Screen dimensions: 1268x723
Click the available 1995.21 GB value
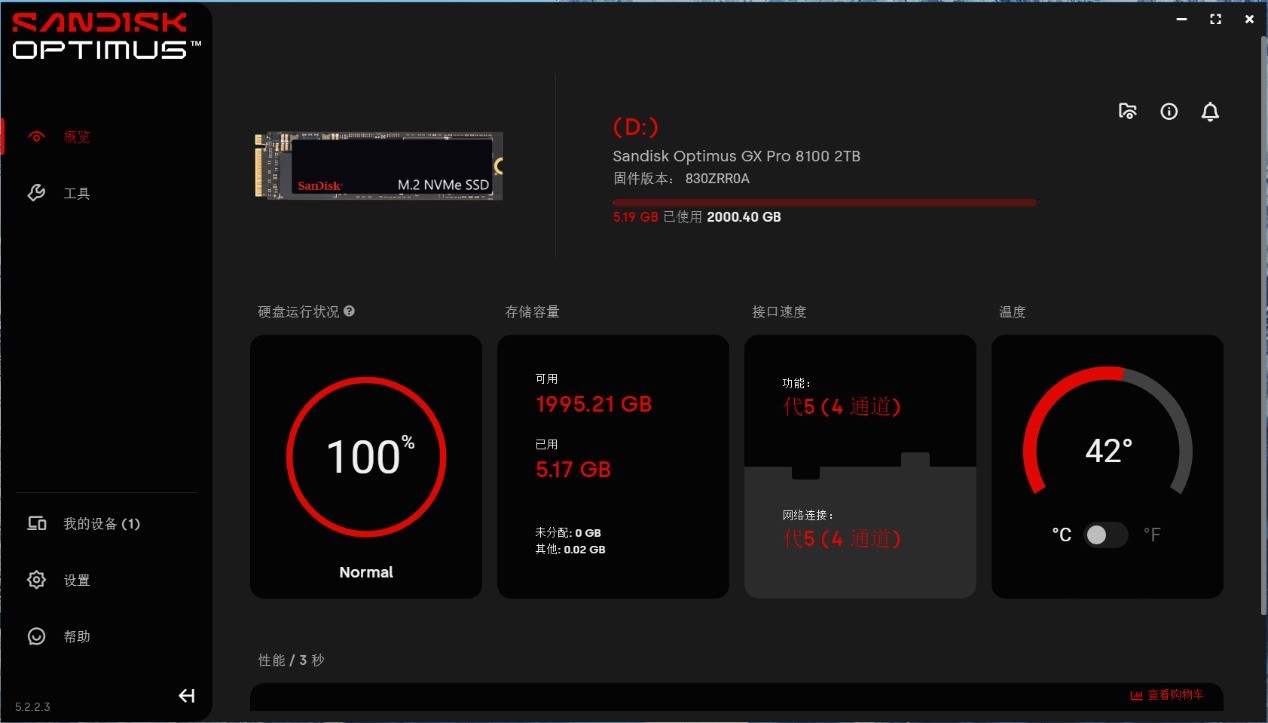click(x=594, y=404)
